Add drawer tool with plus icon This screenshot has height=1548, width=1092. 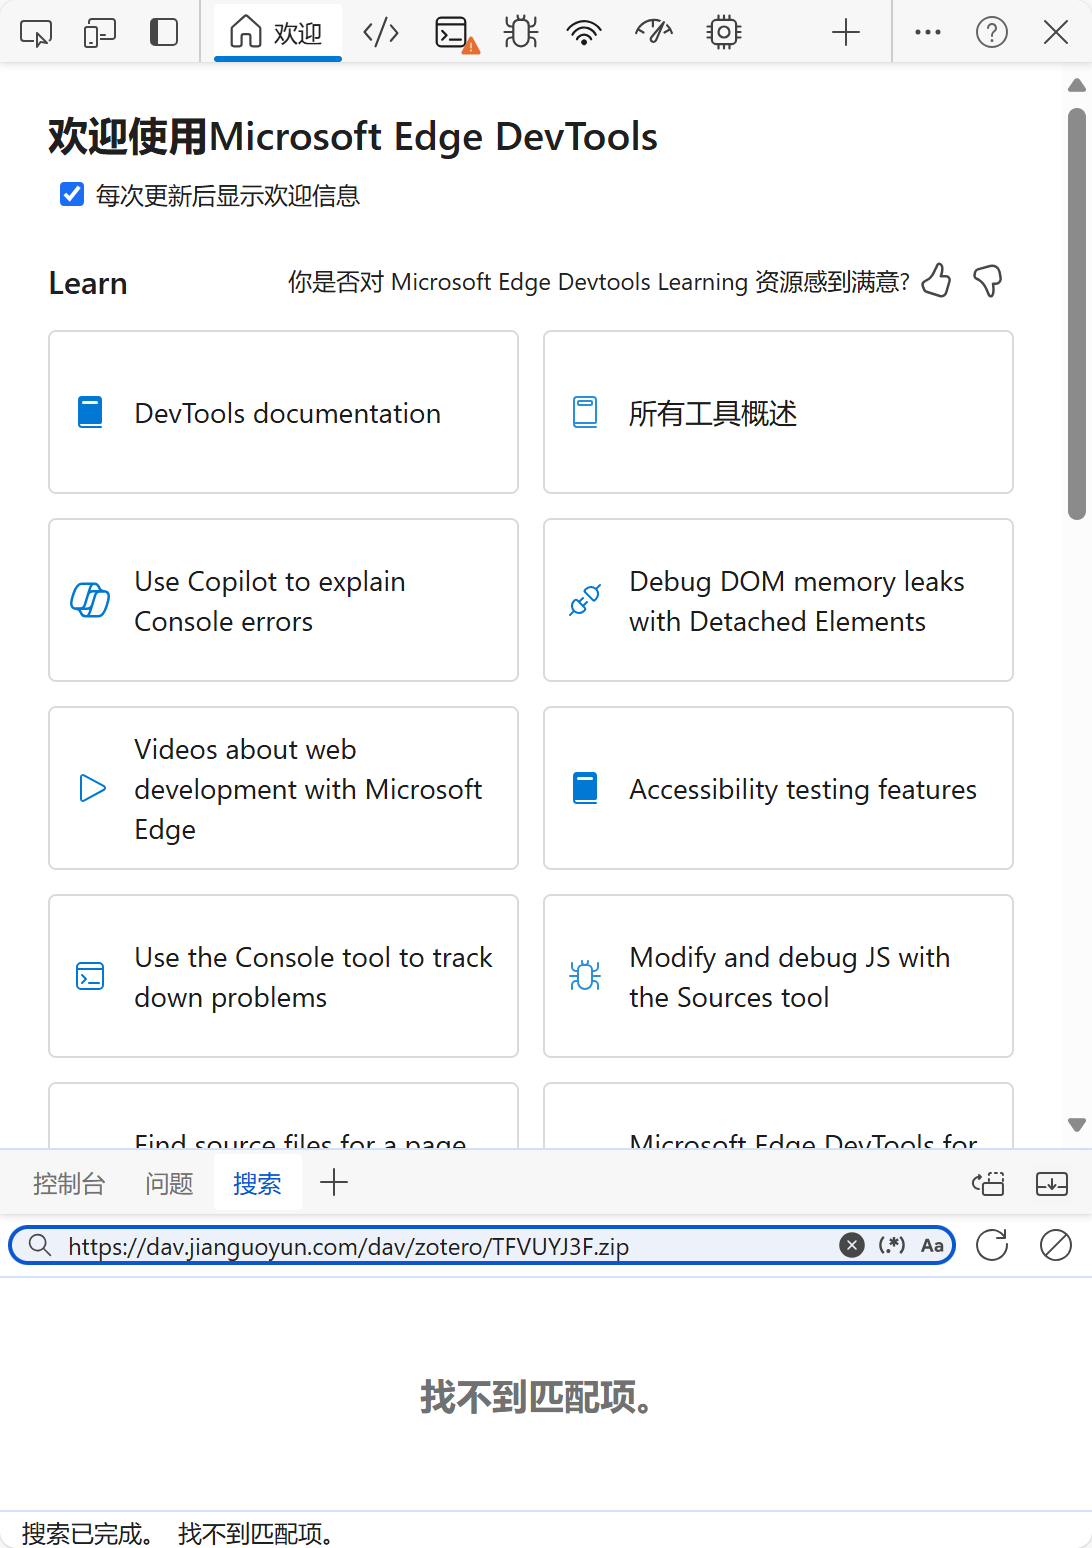[334, 1183]
